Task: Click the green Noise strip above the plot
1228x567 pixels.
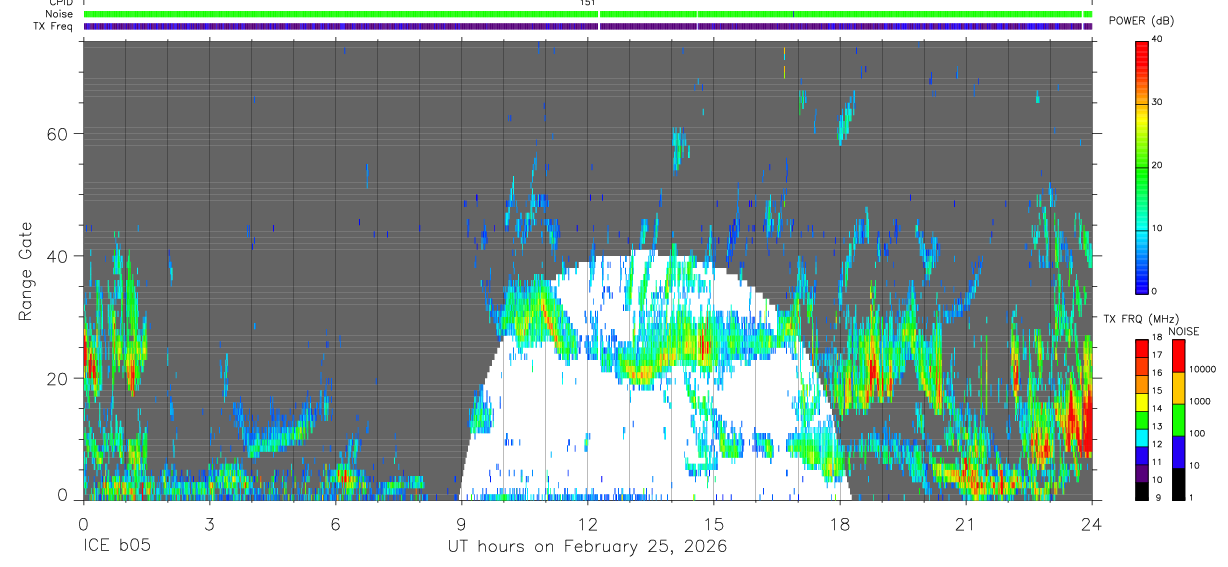Action: pyautogui.click(x=587, y=14)
